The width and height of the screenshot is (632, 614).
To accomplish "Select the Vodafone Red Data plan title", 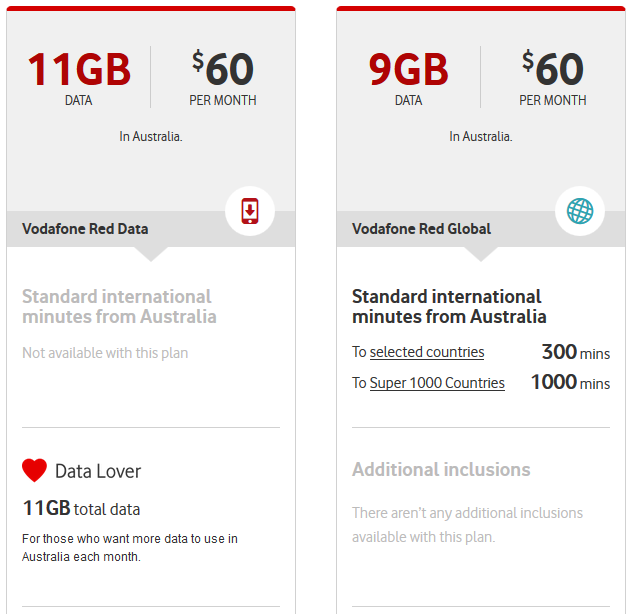I will (85, 229).
